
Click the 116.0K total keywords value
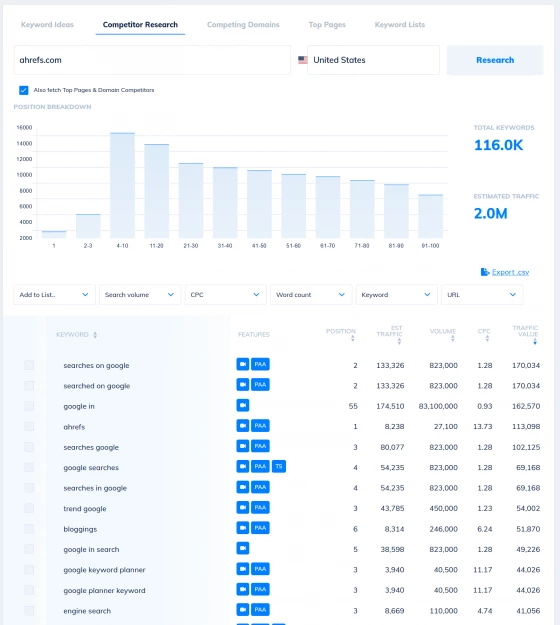click(x=498, y=145)
